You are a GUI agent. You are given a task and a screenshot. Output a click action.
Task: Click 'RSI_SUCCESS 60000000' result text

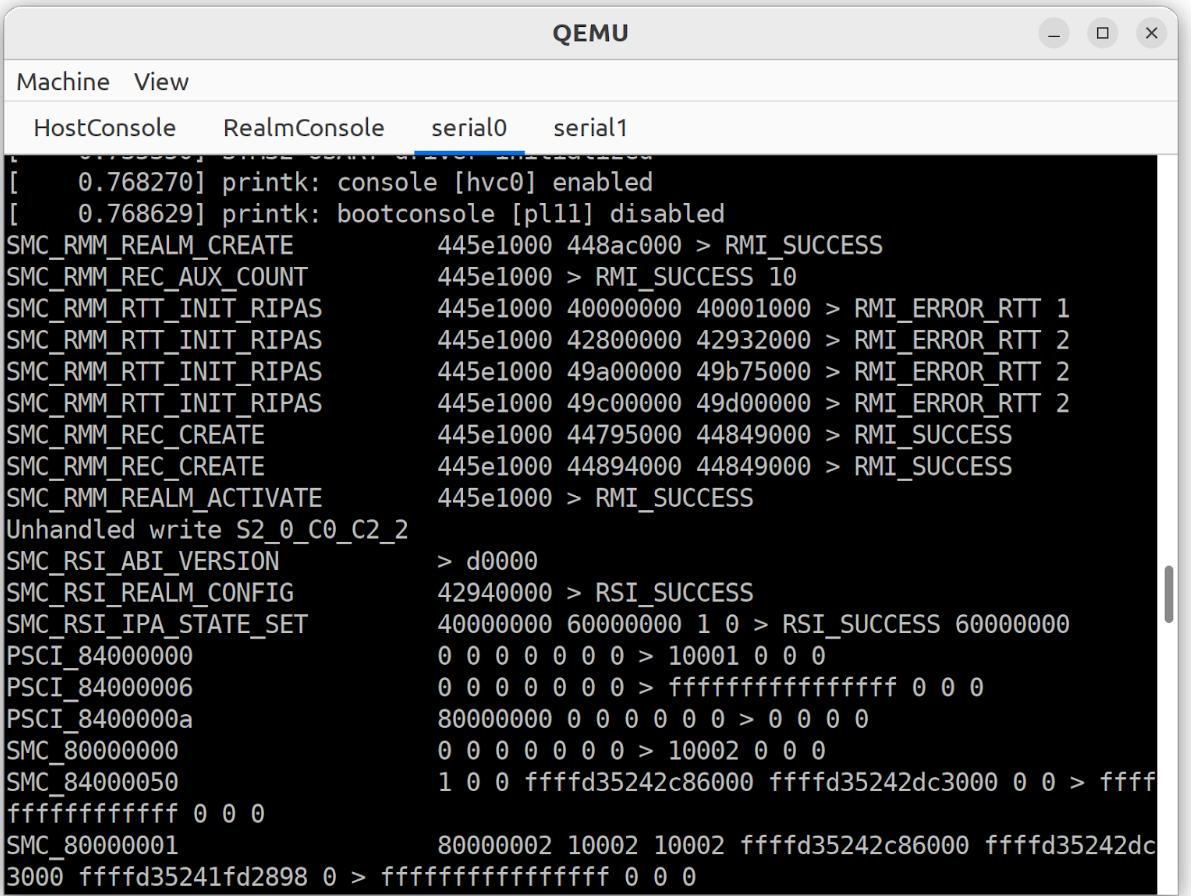click(926, 624)
